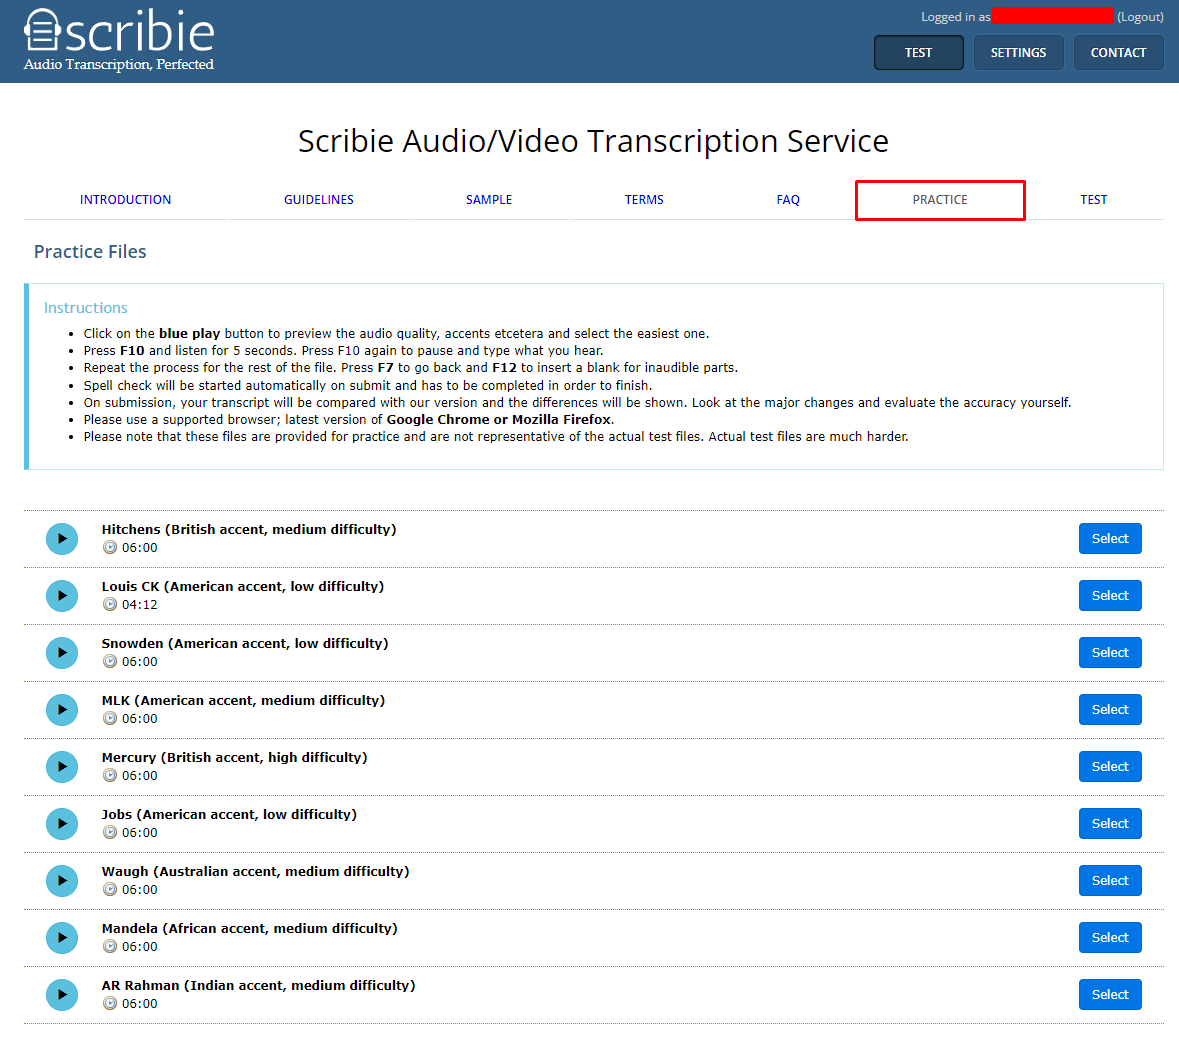
Task: Switch to the Sample tab
Action: click(x=489, y=200)
